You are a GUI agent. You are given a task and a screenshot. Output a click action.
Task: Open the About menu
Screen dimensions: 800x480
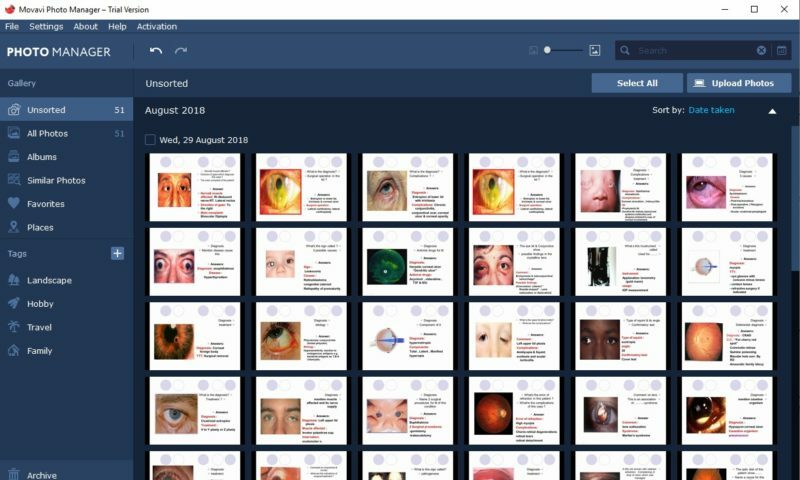pyautogui.click(x=85, y=27)
